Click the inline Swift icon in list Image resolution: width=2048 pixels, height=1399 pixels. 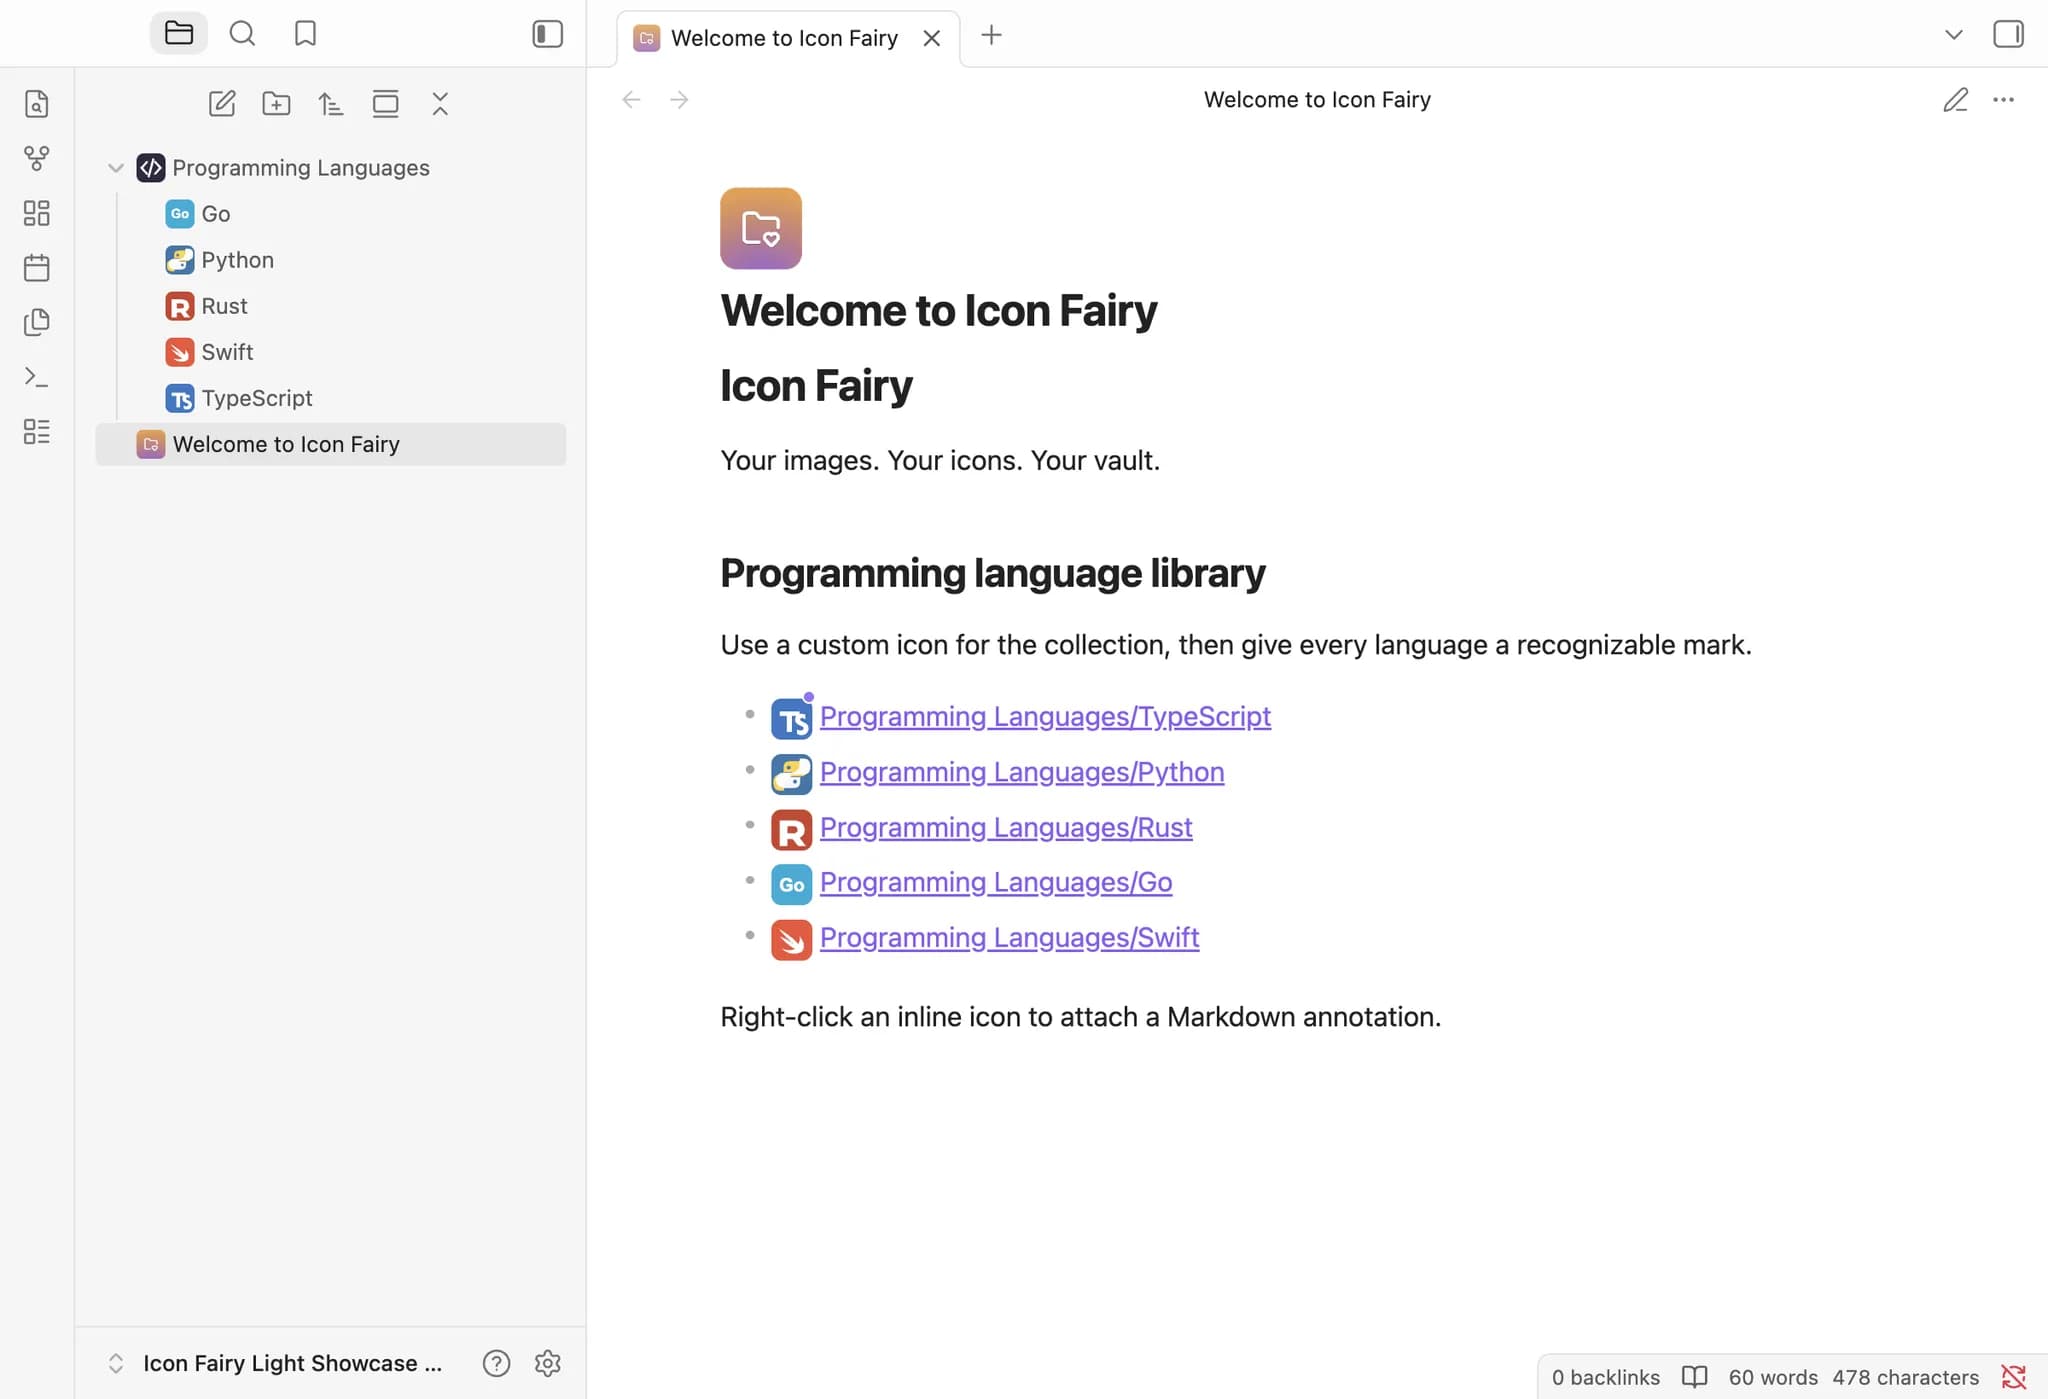[791, 940]
